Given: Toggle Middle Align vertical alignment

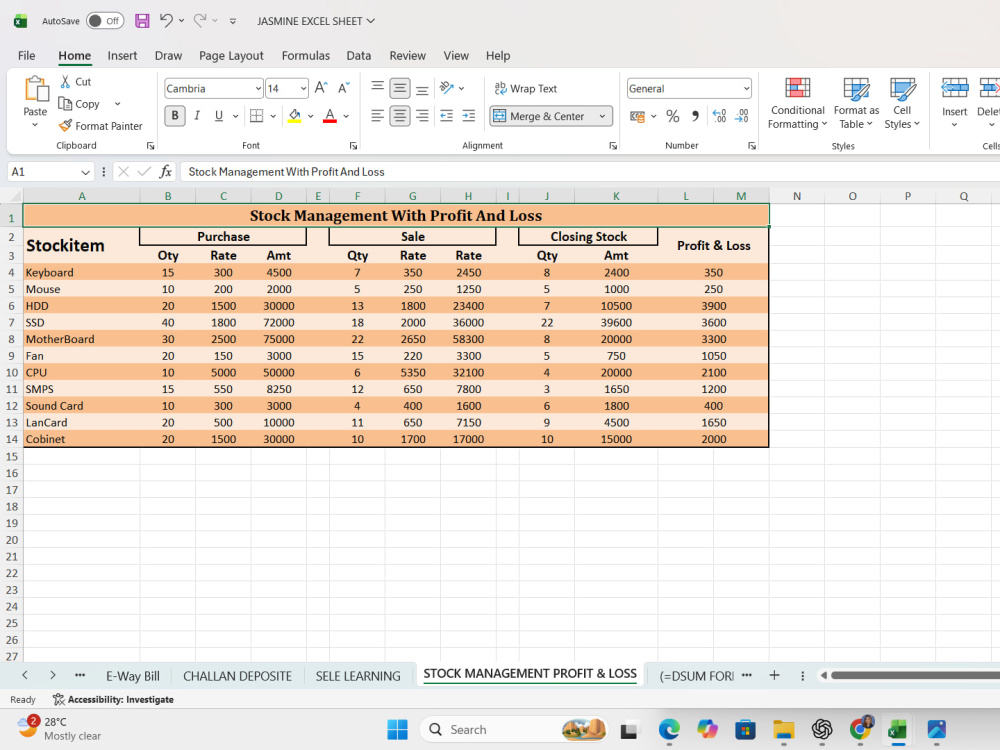Looking at the screenshot, I should pyautogui.click(x=400, y=88).
